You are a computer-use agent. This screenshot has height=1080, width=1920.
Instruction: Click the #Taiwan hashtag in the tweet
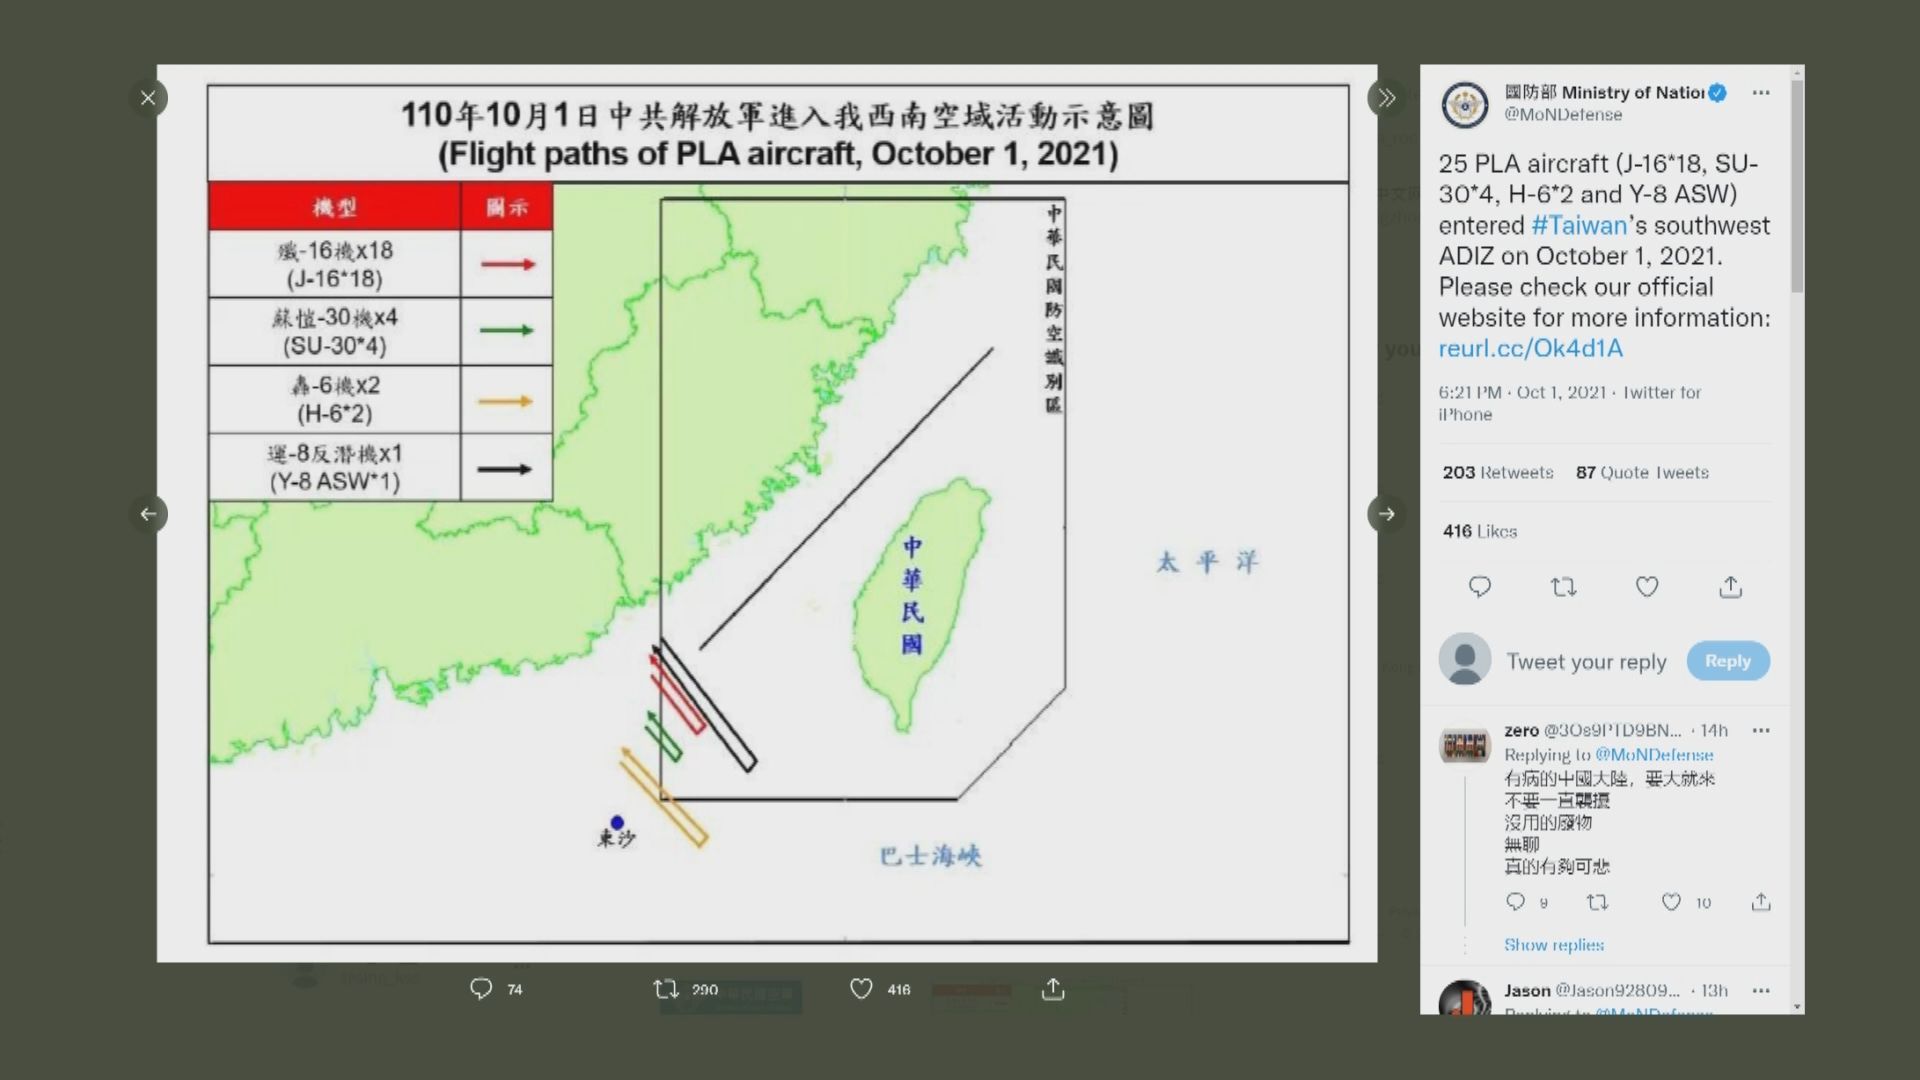[x=1578, y=225]
